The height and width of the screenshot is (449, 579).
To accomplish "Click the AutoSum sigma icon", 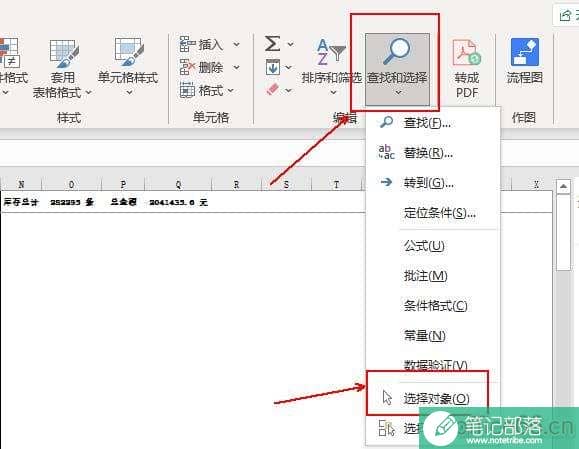I will coord(273,44).
